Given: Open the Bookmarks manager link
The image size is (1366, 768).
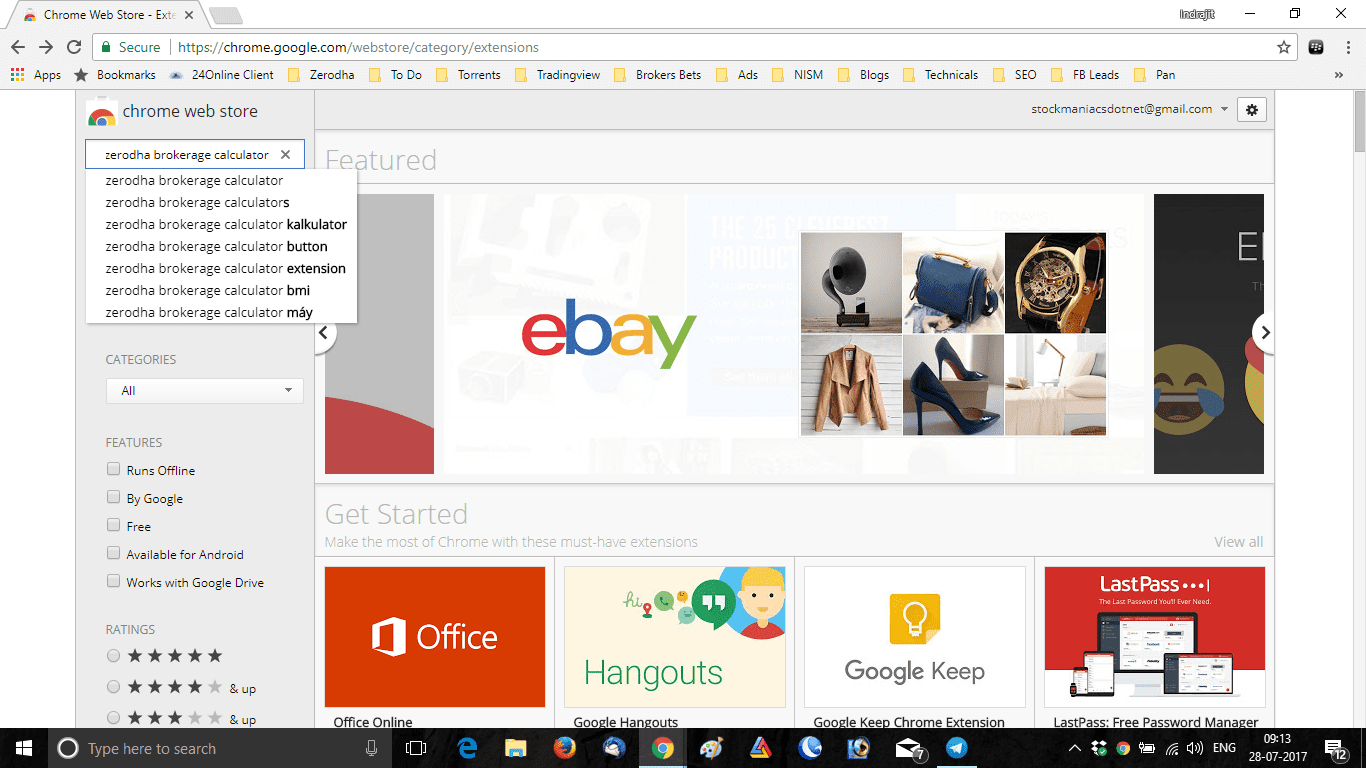Looking at the screenshot, I should pyautogui.click(x=115, y=75).
